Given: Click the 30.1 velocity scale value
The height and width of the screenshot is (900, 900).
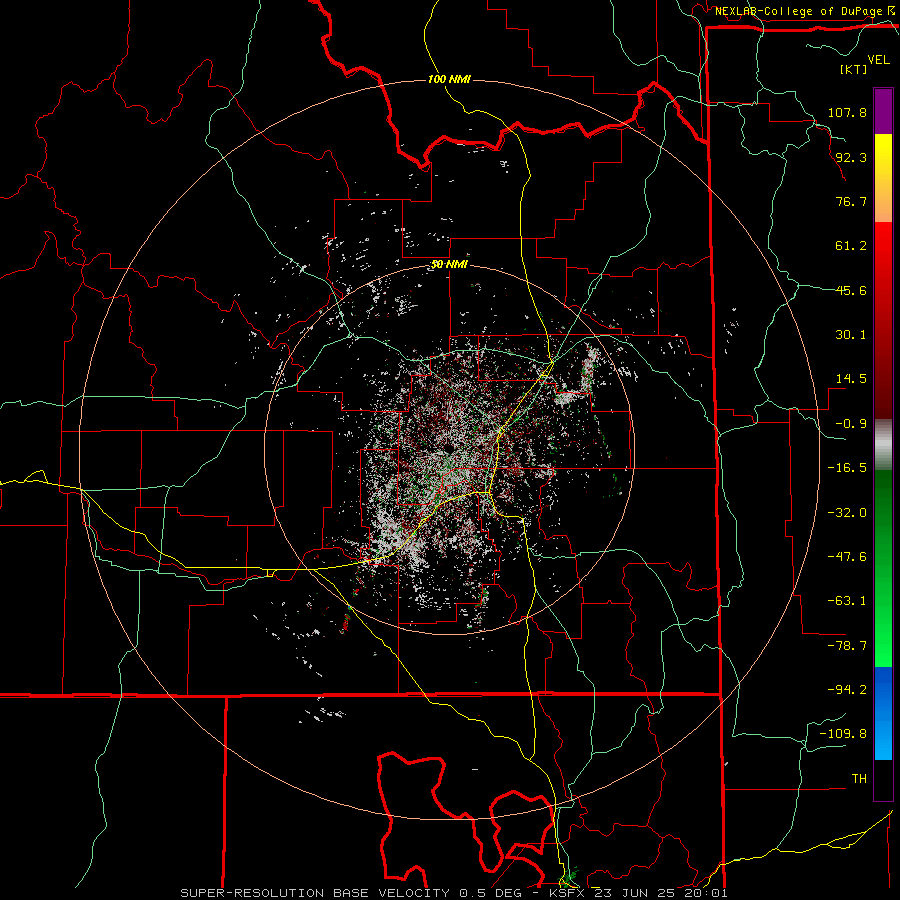Looking at the screenshot, I should tap(851, 335).
